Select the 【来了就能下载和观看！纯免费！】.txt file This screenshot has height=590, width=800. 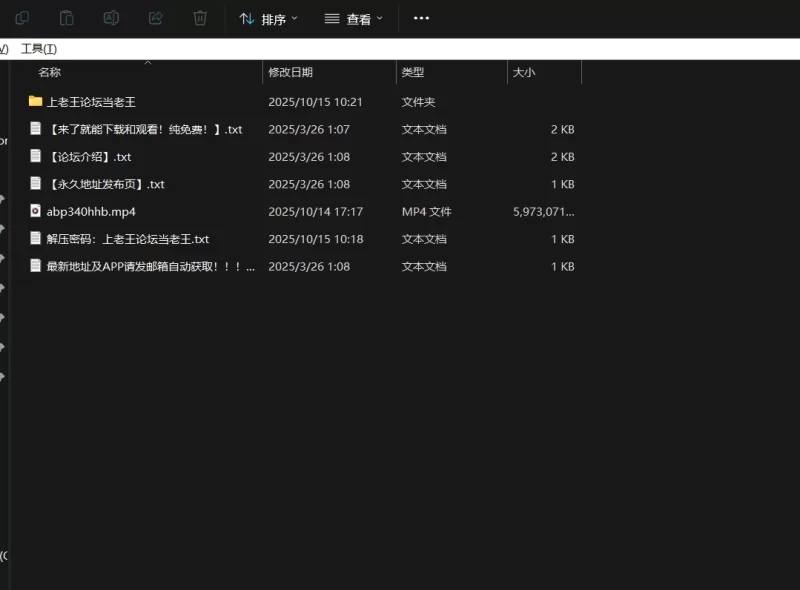click(x=145, y=129)
